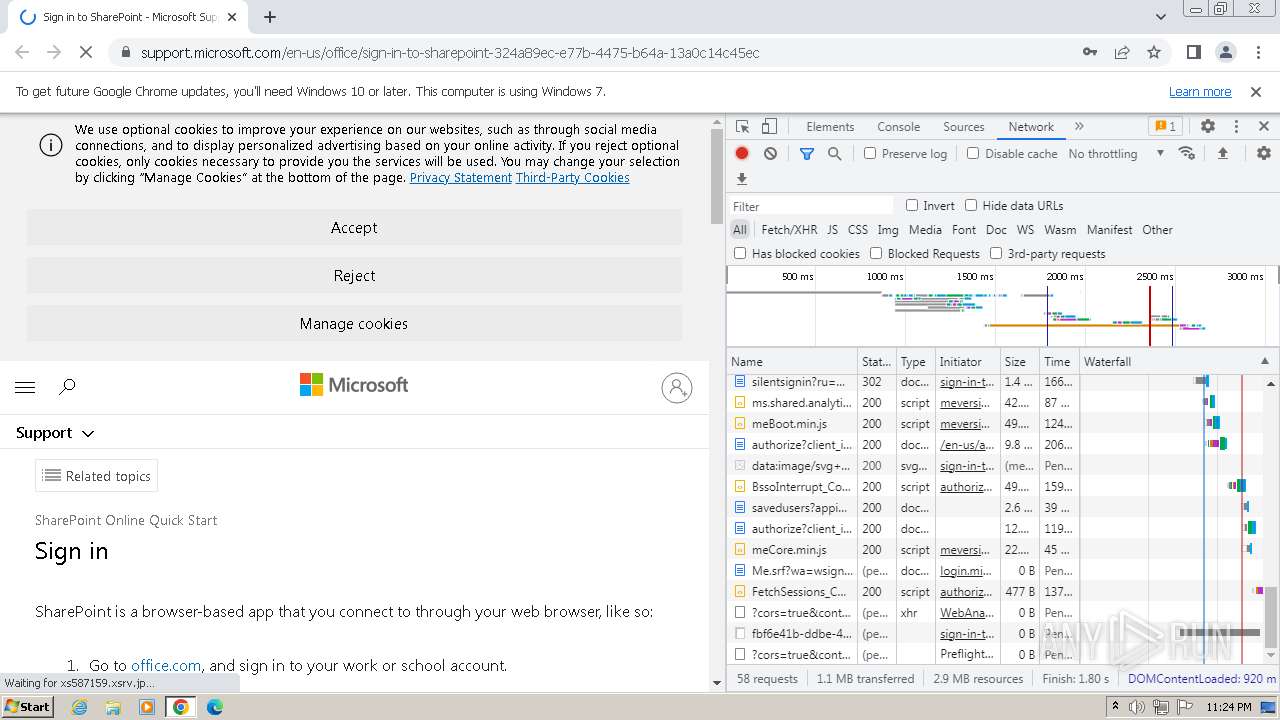Screen dimensions: 1280x720
Task: Click Chrome's stop loading button
Action: pos(85,52)
